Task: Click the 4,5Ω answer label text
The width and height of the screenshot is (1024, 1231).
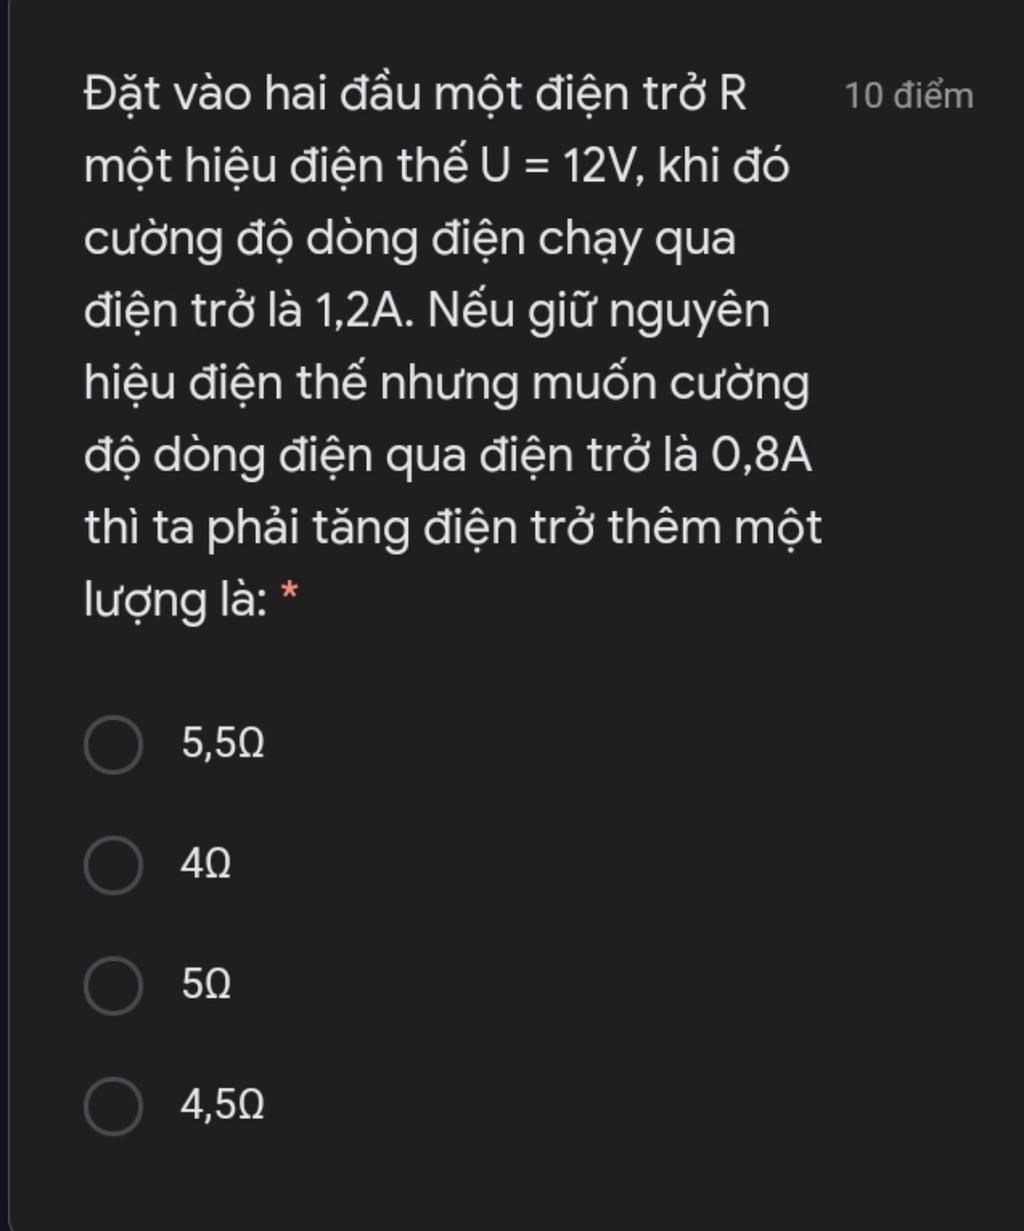Action: (223, 1106)
